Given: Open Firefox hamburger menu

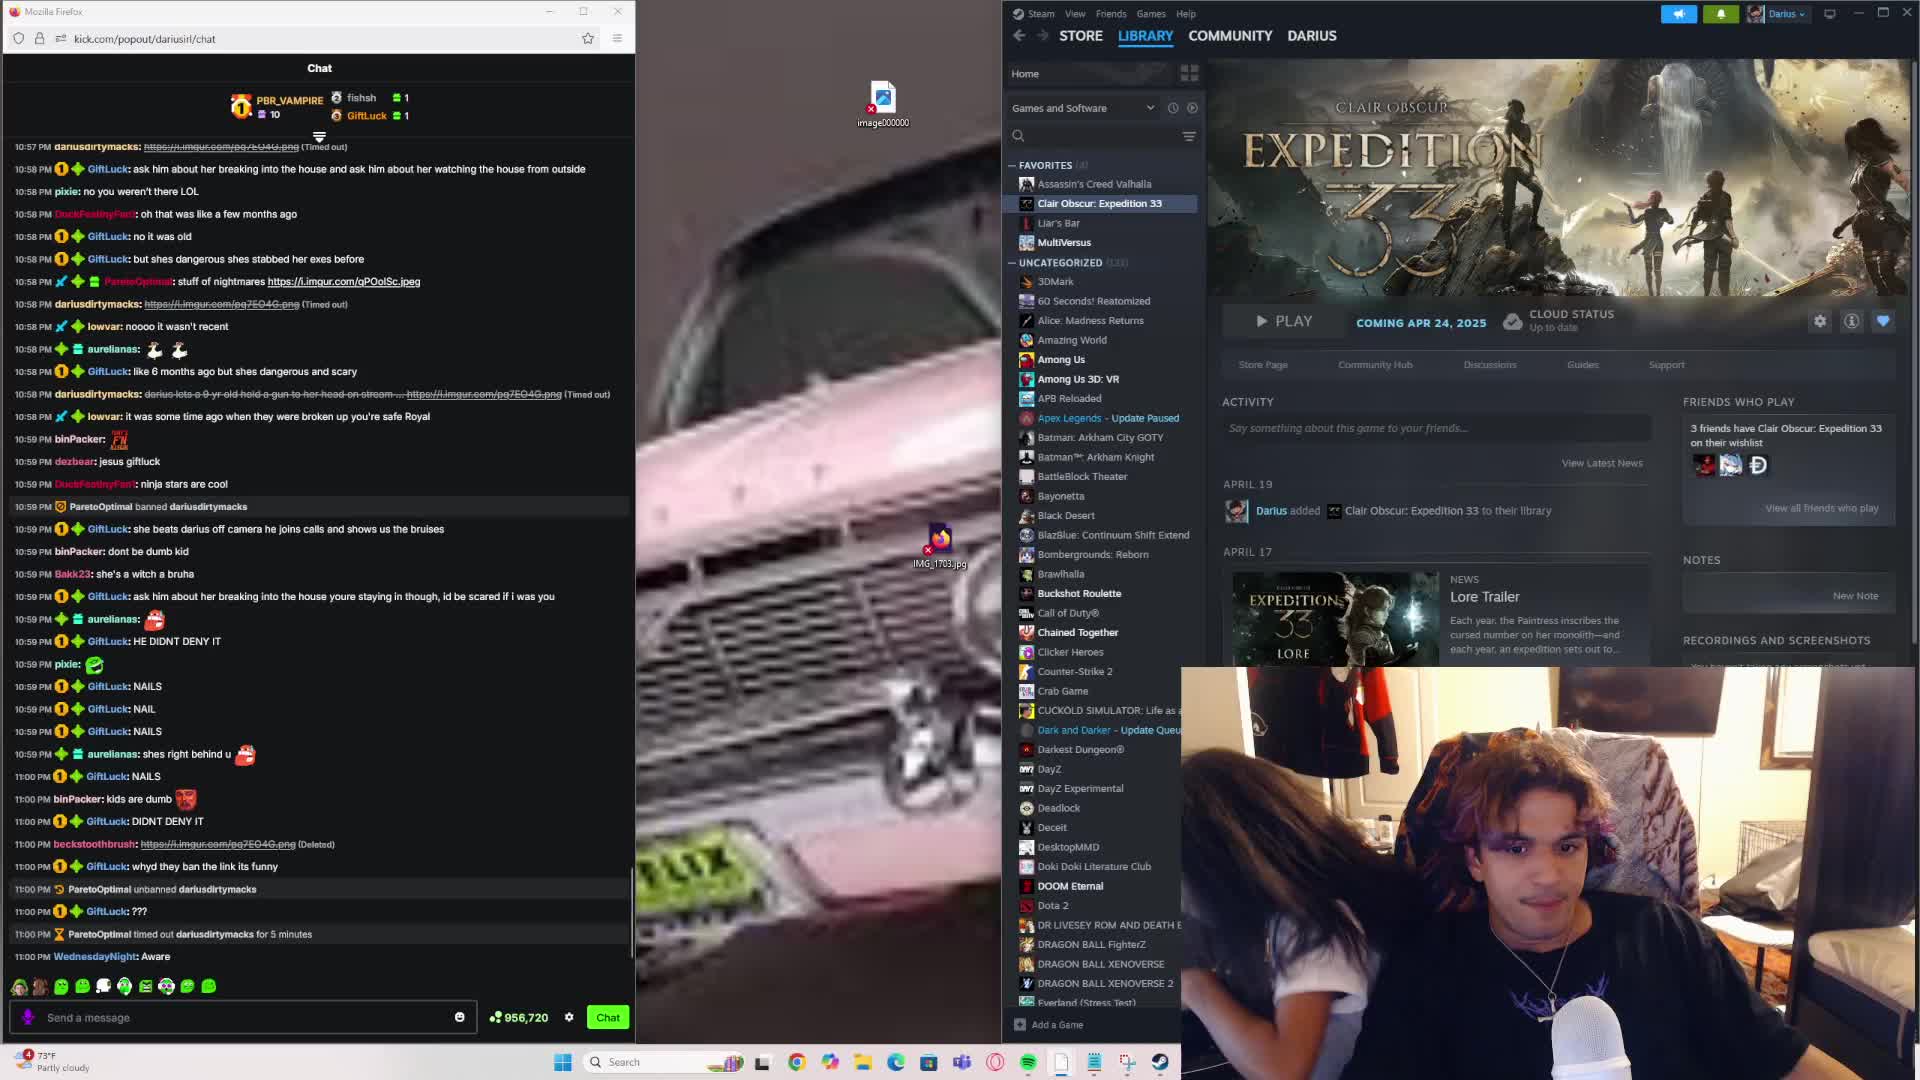Looking at the screenshot, I should coord(617,39).
